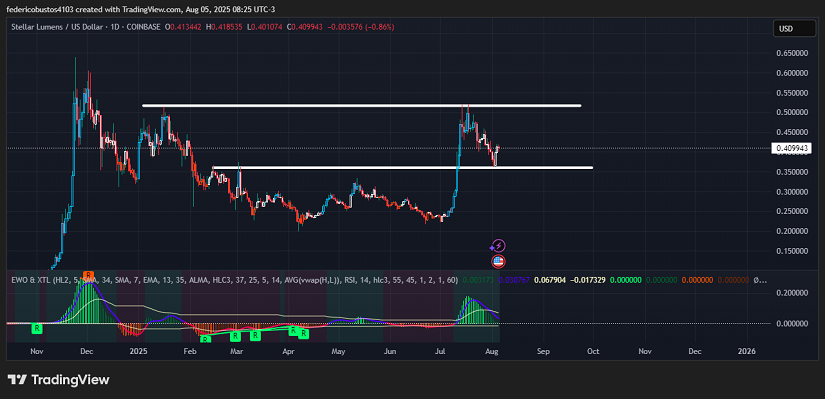Viewport: 825px width, 399px height.
Task: Click the Jul time axis label
Action: pos(439,351)
